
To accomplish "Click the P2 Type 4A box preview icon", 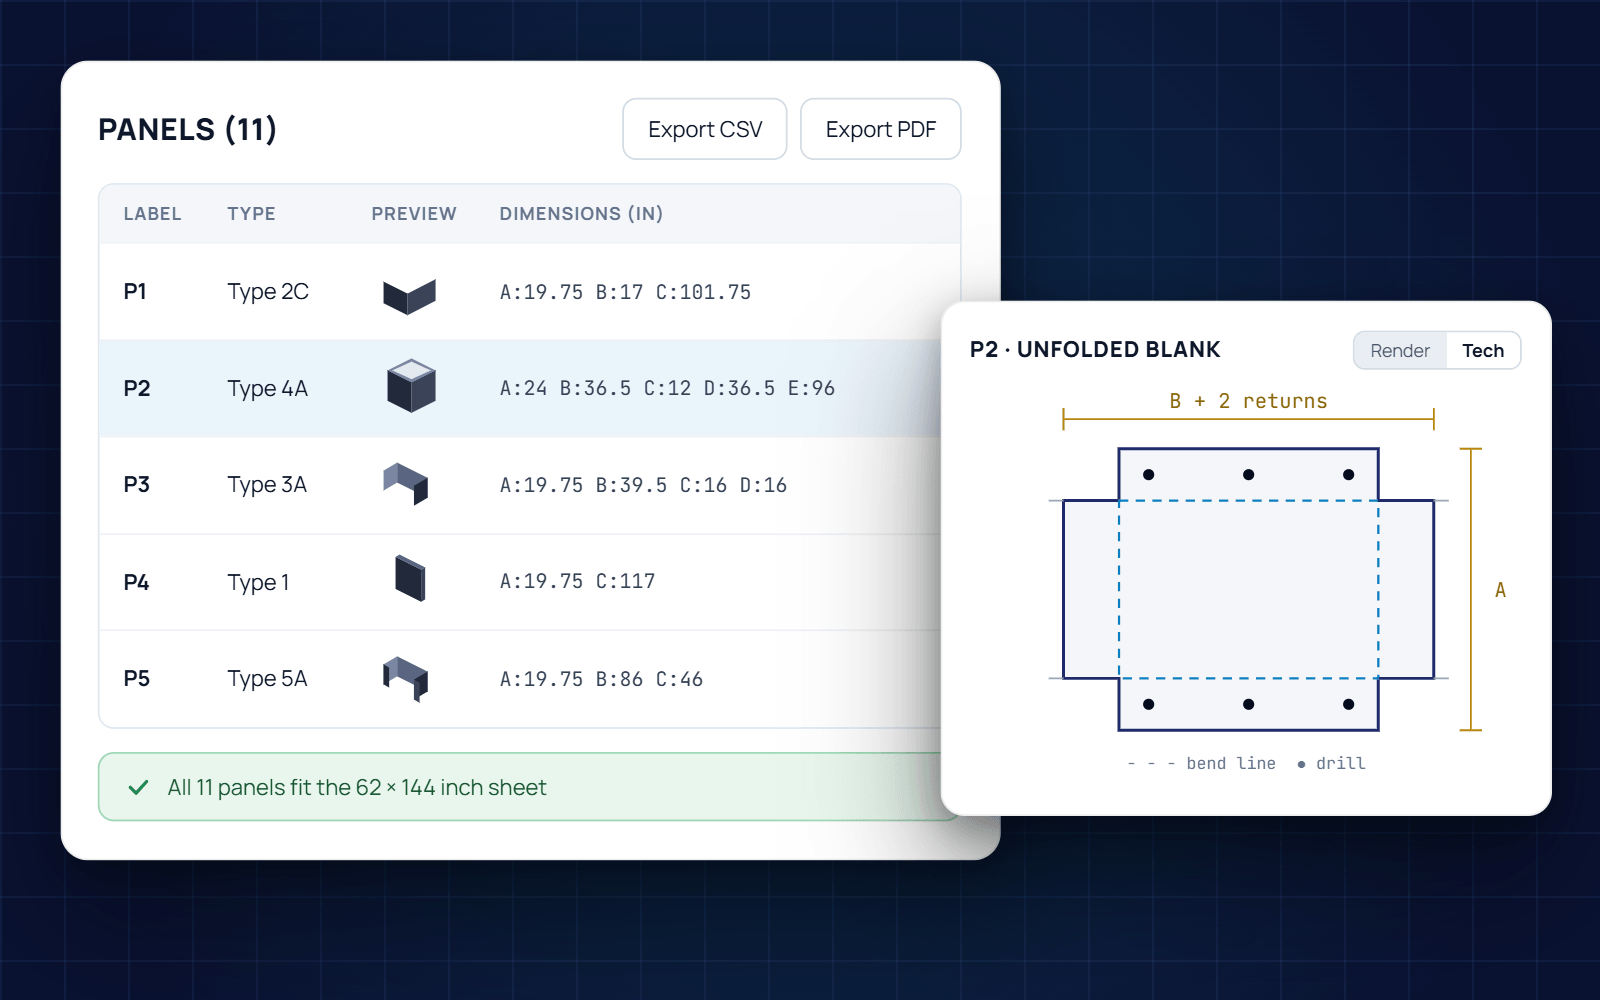I will coord(411,386).
